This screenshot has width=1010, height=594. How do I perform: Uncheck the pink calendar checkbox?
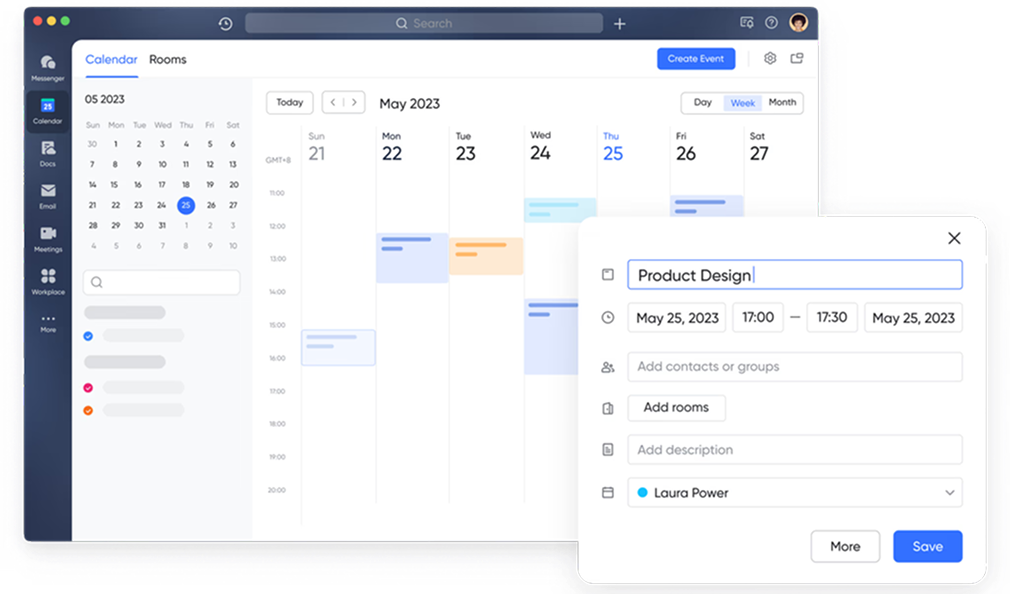coord(88,388)
